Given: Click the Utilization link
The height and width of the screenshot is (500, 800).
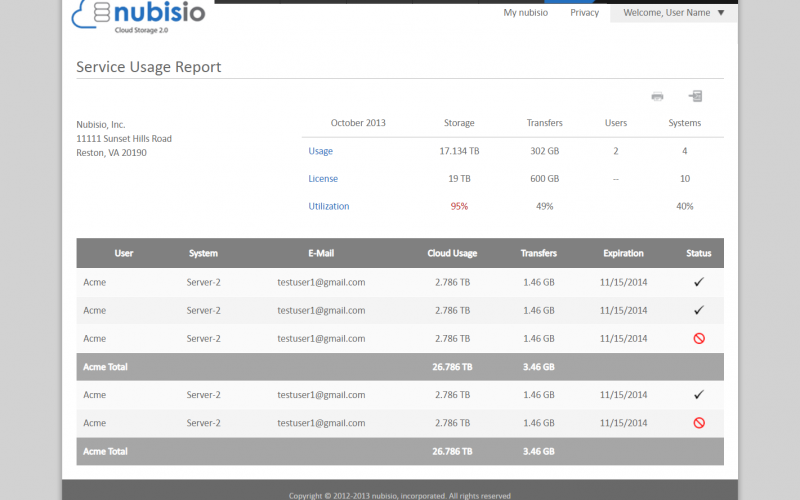Looking at the screenshot, I should pyautogui.click(x=329, y=206).
